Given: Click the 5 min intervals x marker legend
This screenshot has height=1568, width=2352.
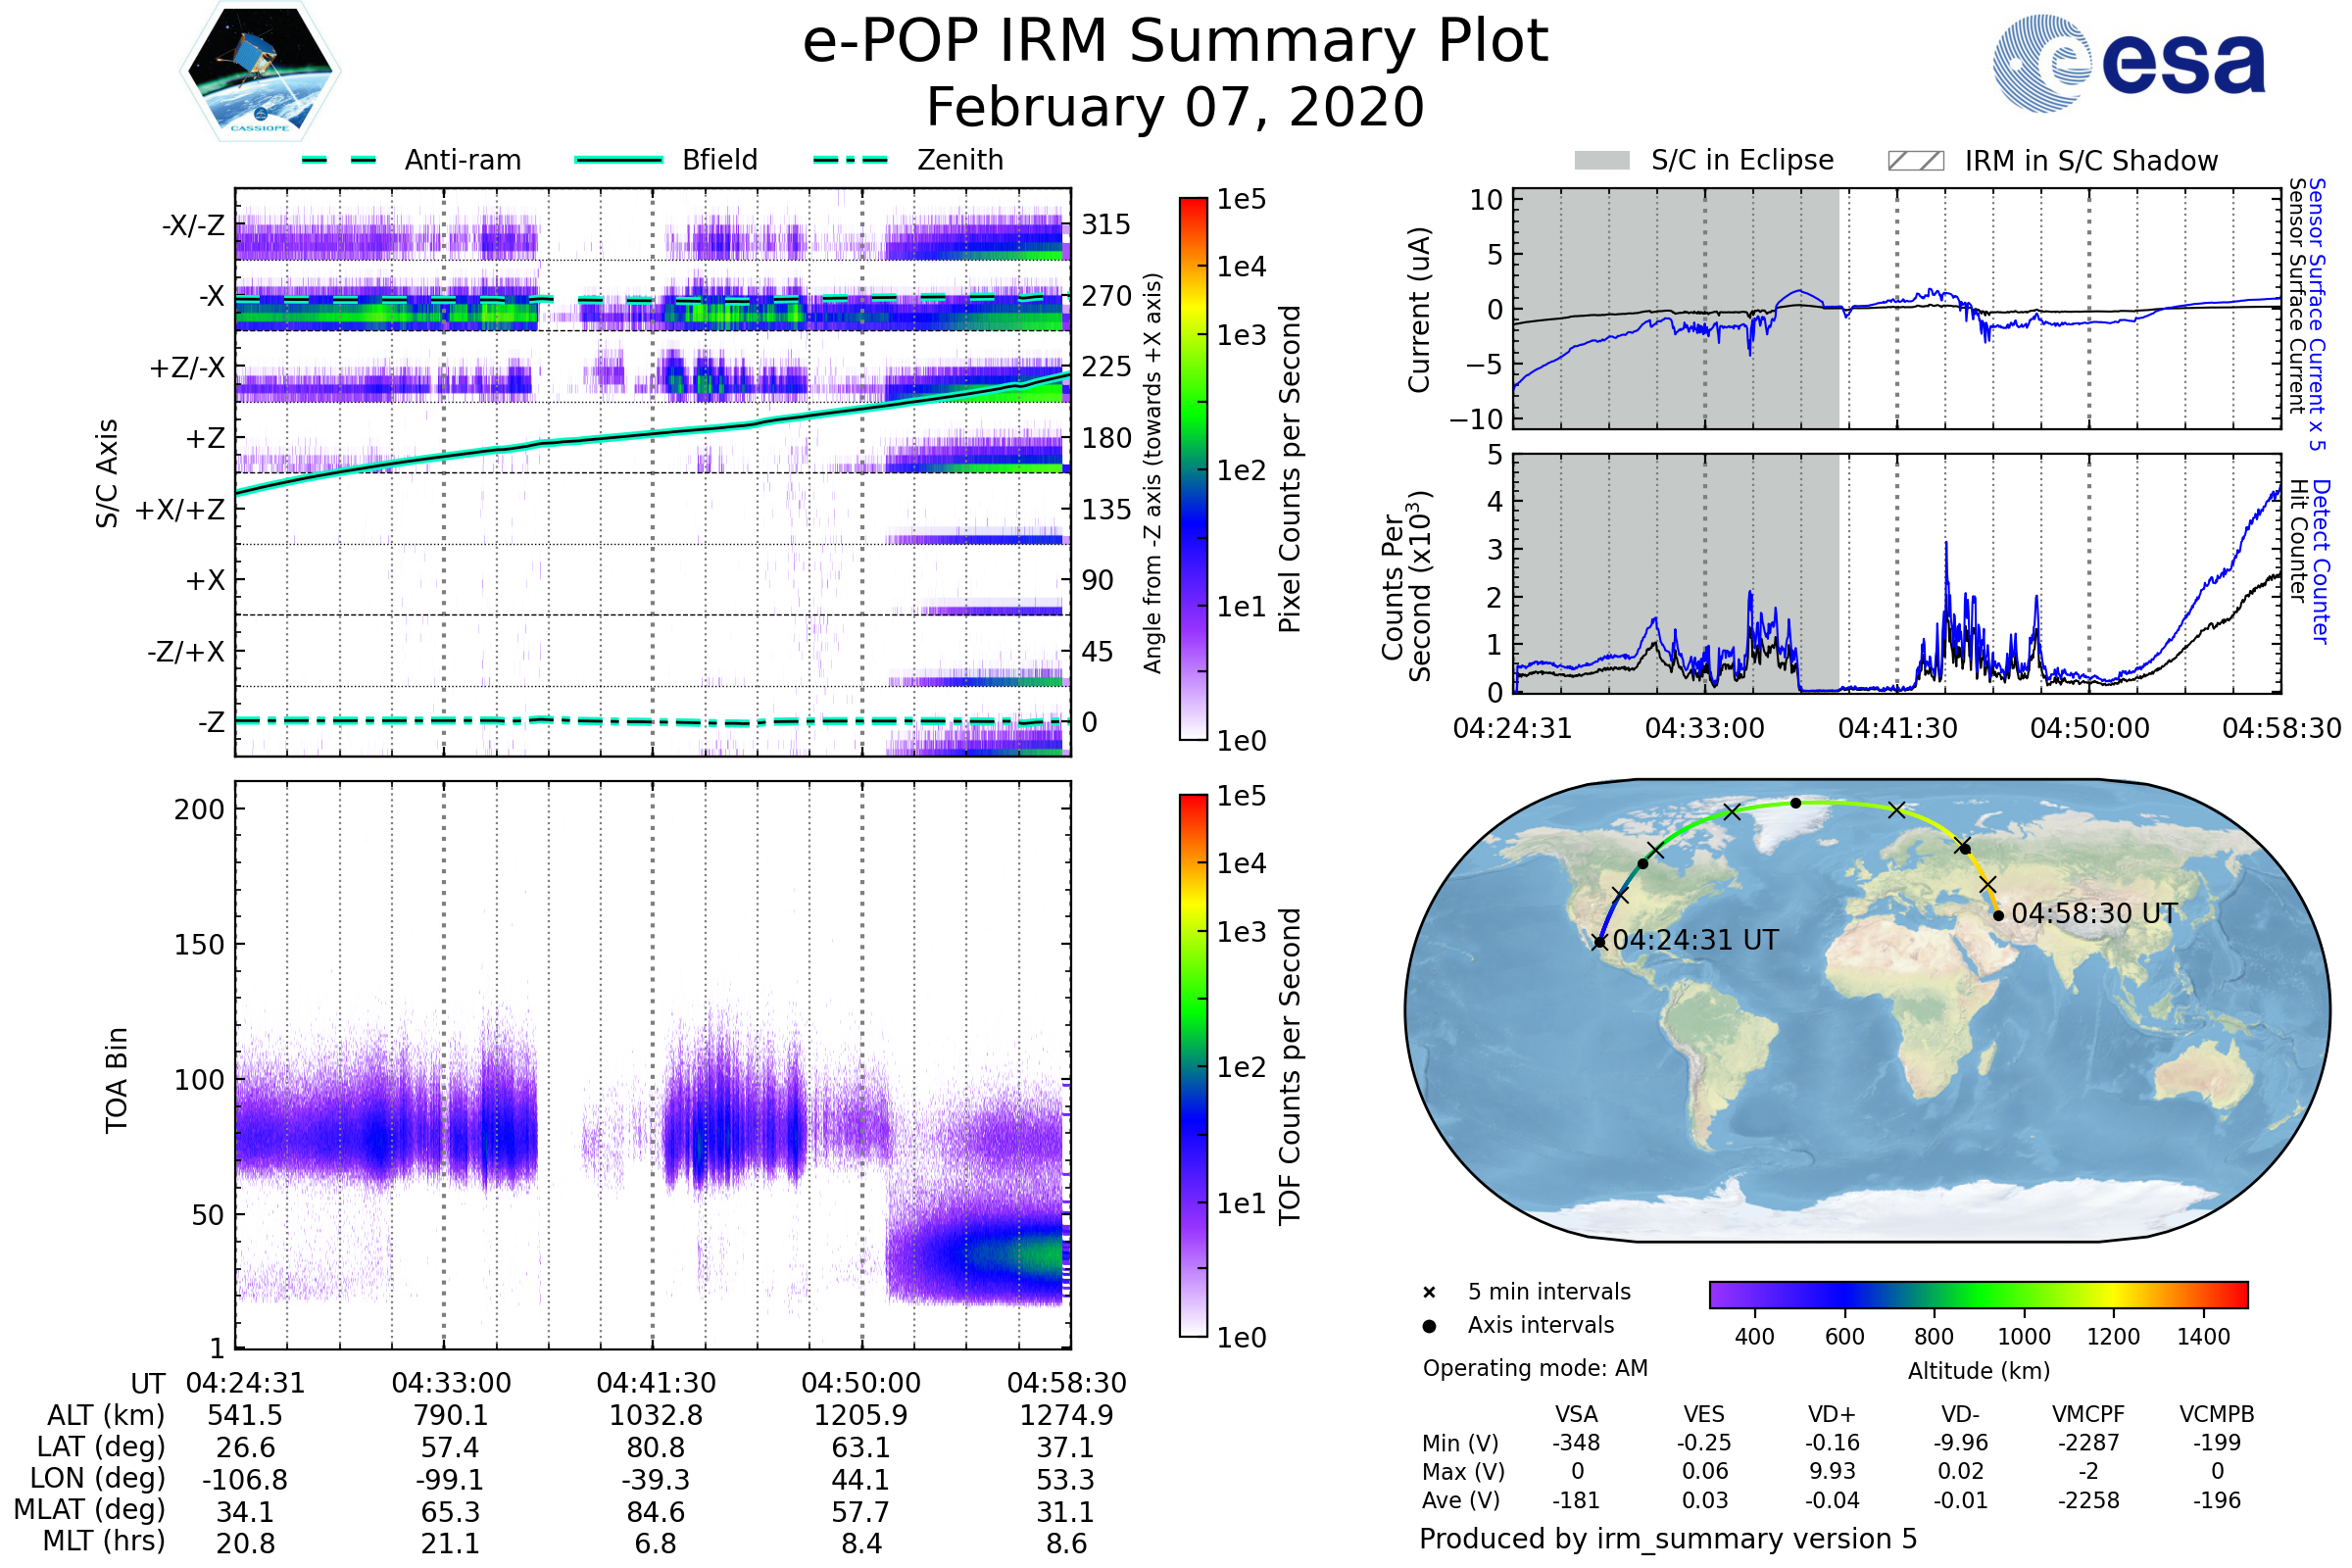Looking at the screenshot, I should pos(1429,1293).
